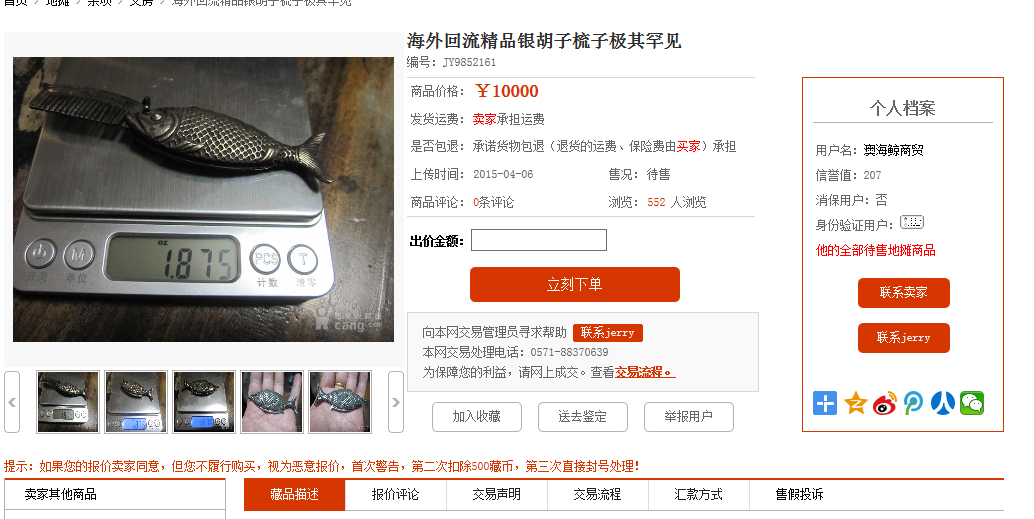Share via the green WeChat icon
Image resolution: width=1034 pixels, height=519 pixels.
click(x=972, y=403)
